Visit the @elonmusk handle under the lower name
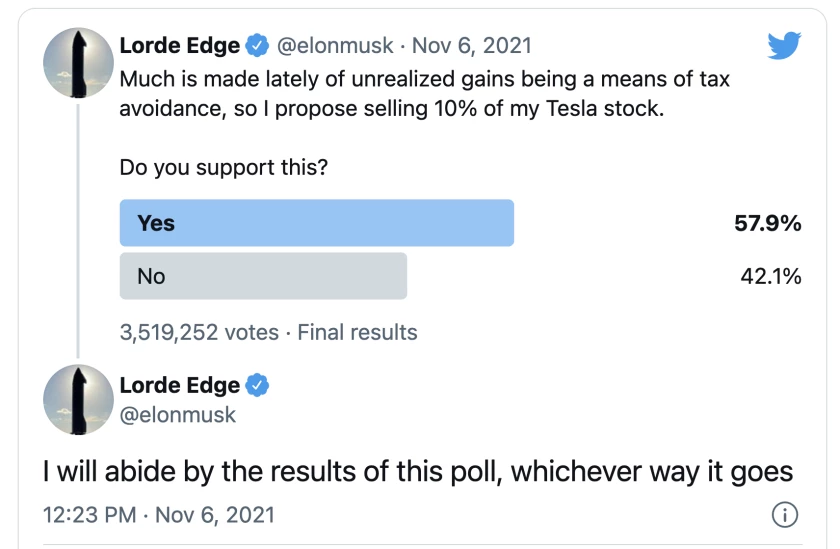The height and width of the screenshot is (549, 840). (178, 413)
